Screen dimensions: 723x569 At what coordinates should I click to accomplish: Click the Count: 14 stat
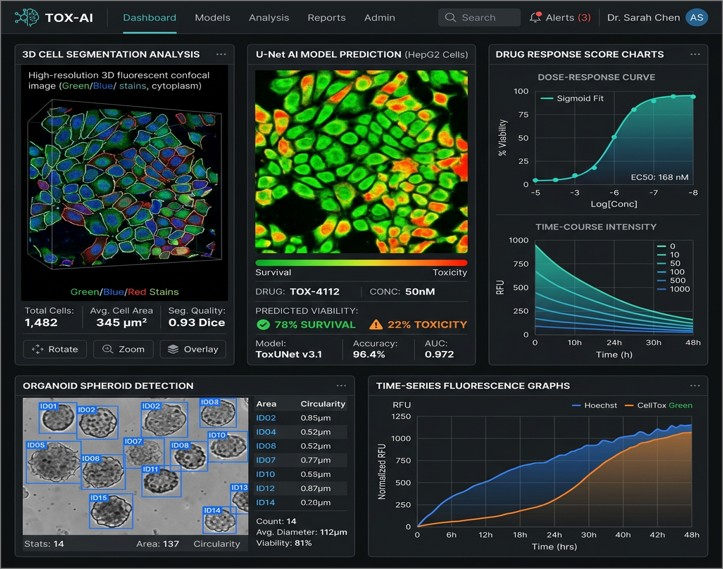[x=276, y=521]
